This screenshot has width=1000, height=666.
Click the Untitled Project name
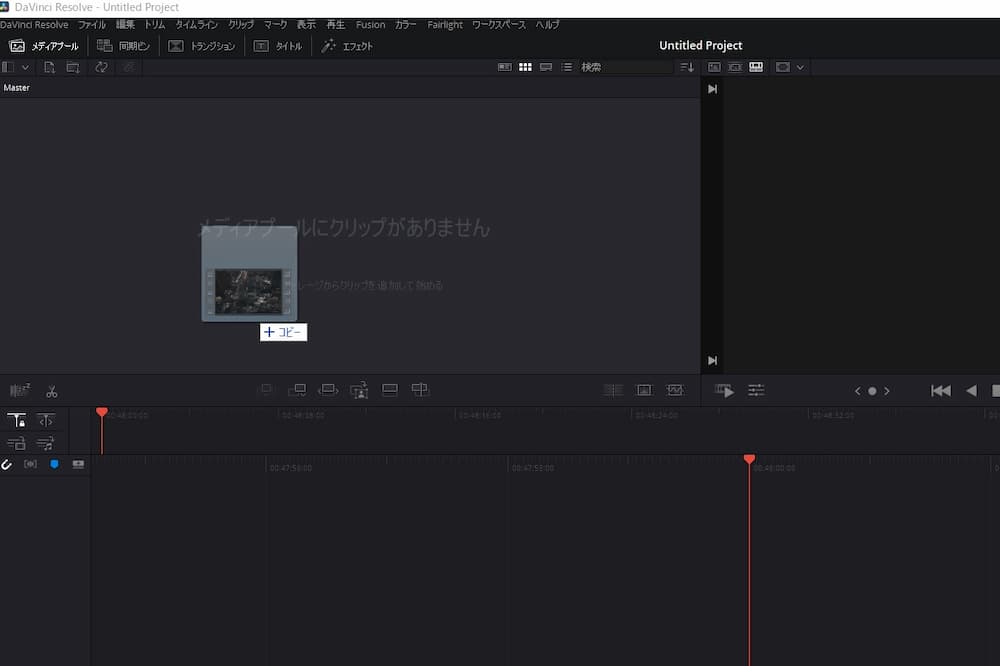[700, 45]
